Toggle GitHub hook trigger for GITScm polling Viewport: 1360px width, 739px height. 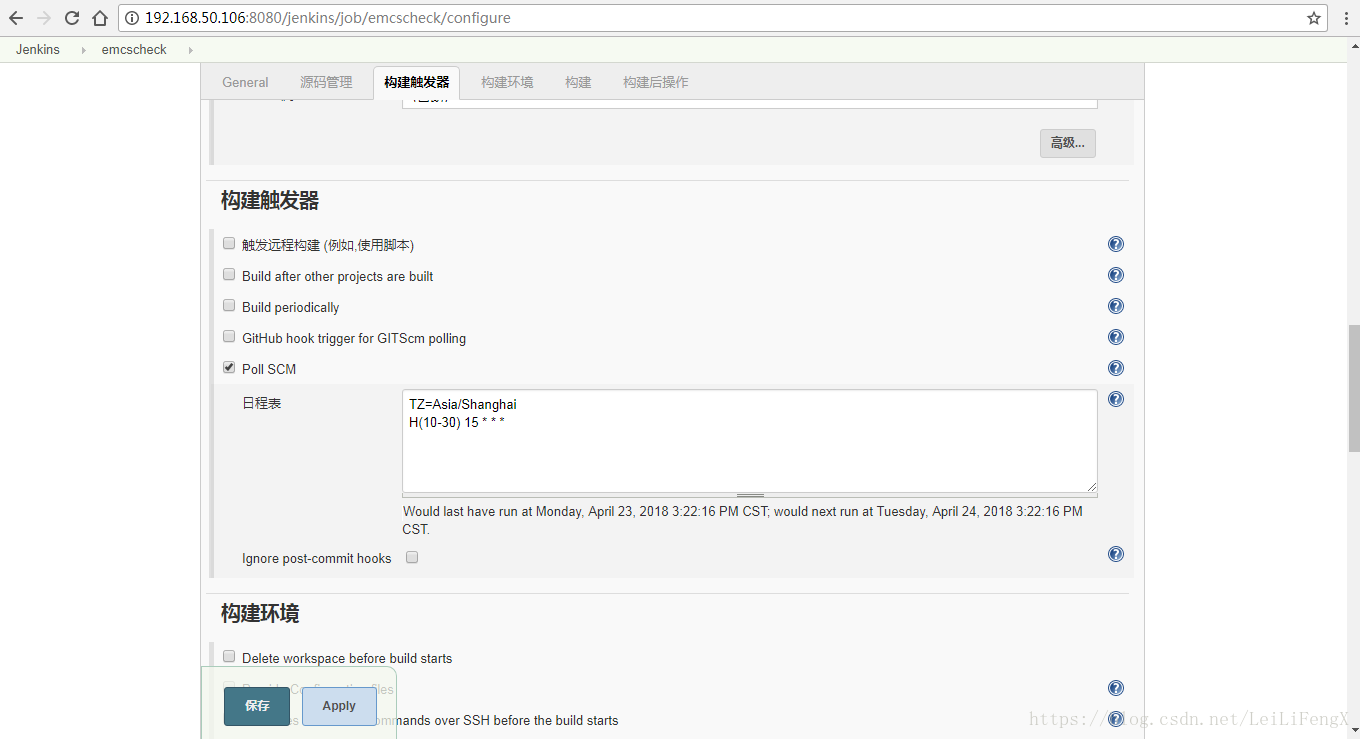(x=229, y=337)
